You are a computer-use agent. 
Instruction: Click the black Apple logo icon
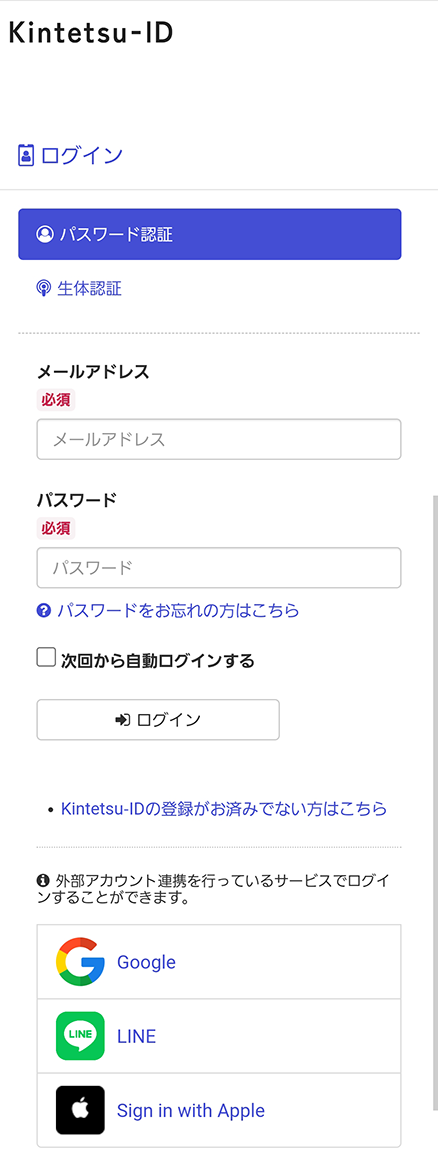pos(80,1110)
